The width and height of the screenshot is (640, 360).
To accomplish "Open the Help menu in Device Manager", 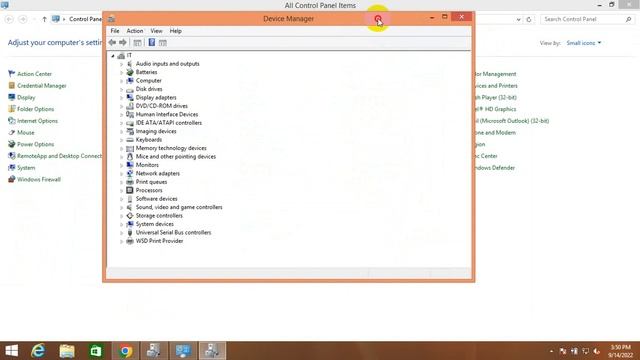I will (176, 31).
